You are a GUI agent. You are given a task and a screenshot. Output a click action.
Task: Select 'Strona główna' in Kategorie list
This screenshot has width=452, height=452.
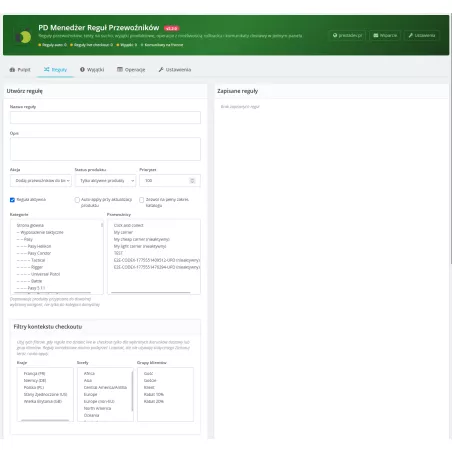[30, 225]
